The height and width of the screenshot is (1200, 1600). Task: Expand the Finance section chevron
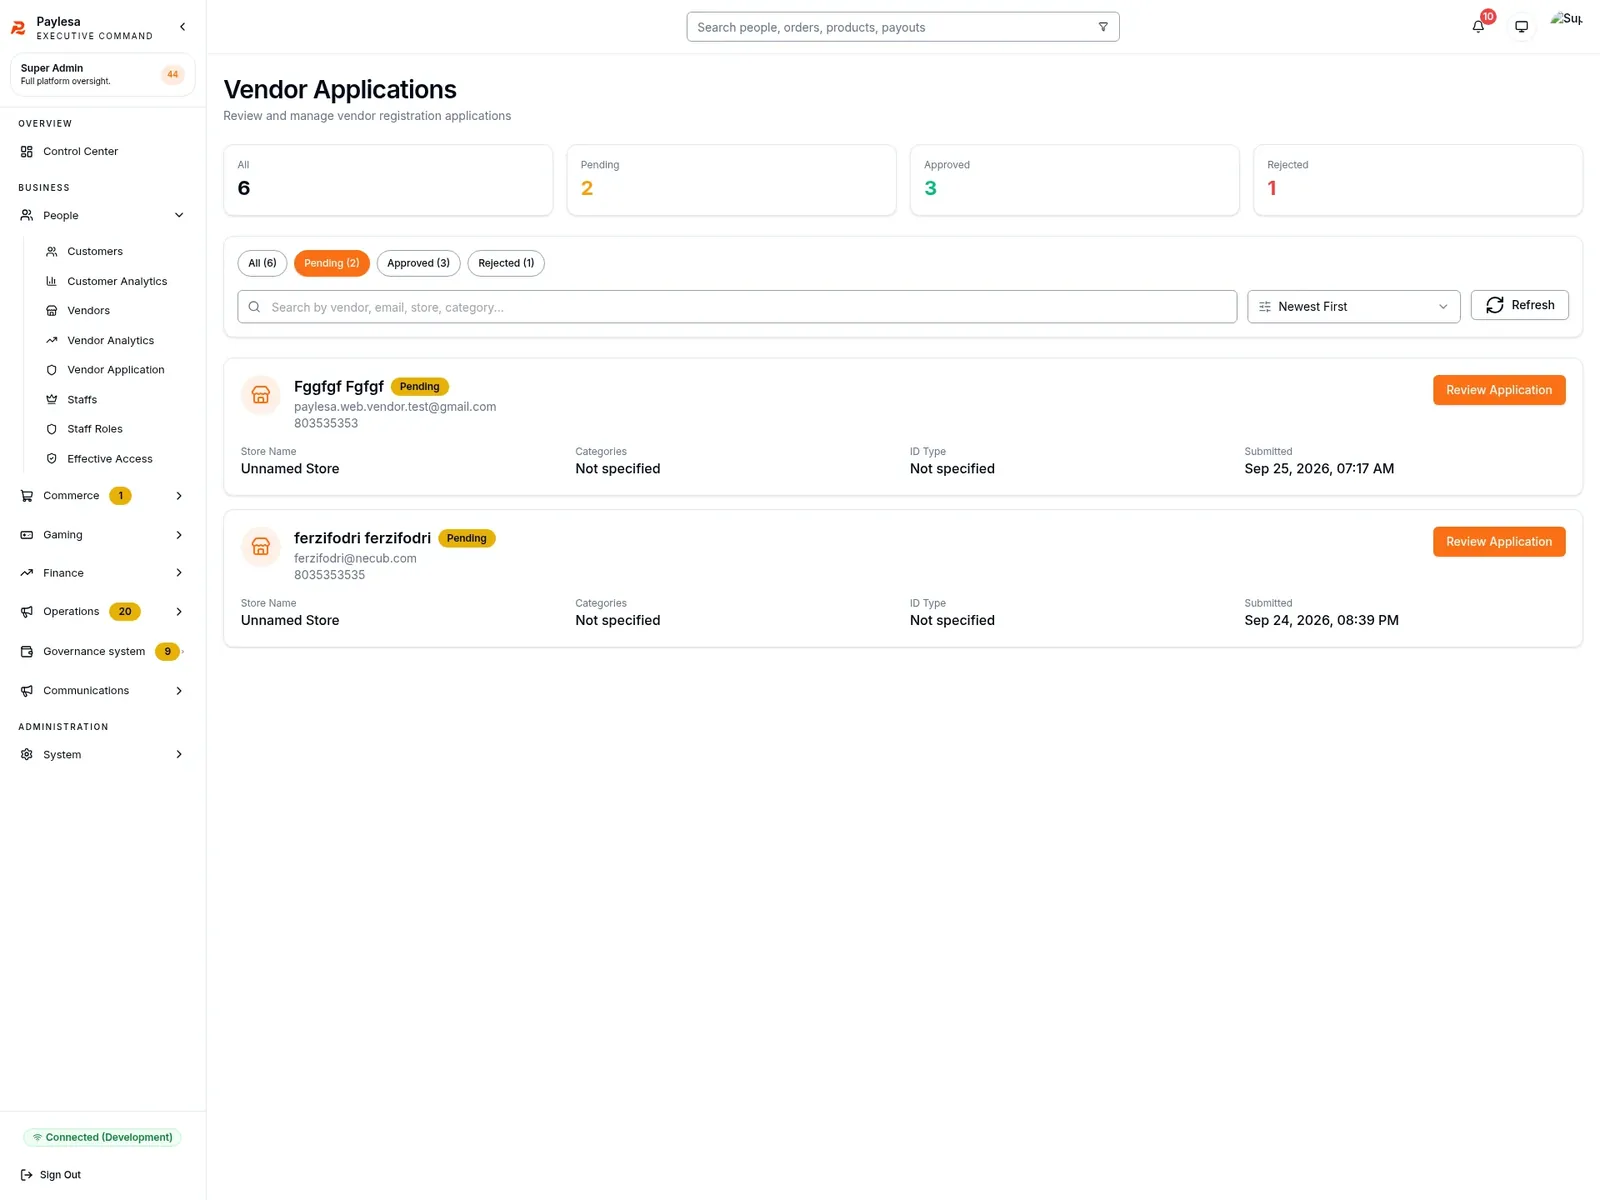(x=179, y=573)
